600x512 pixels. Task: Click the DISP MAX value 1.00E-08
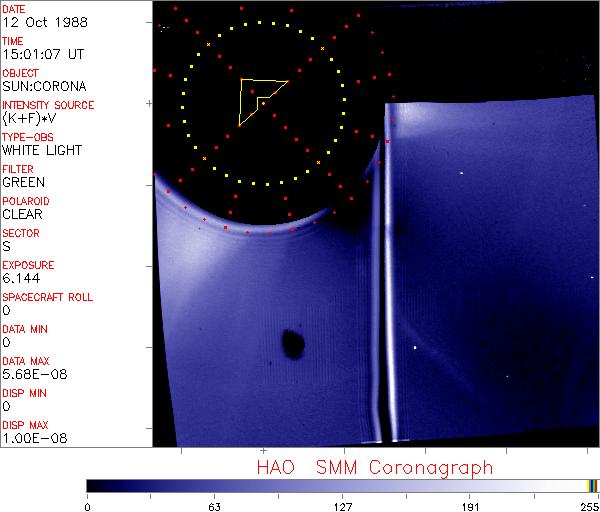coord(31,438)
